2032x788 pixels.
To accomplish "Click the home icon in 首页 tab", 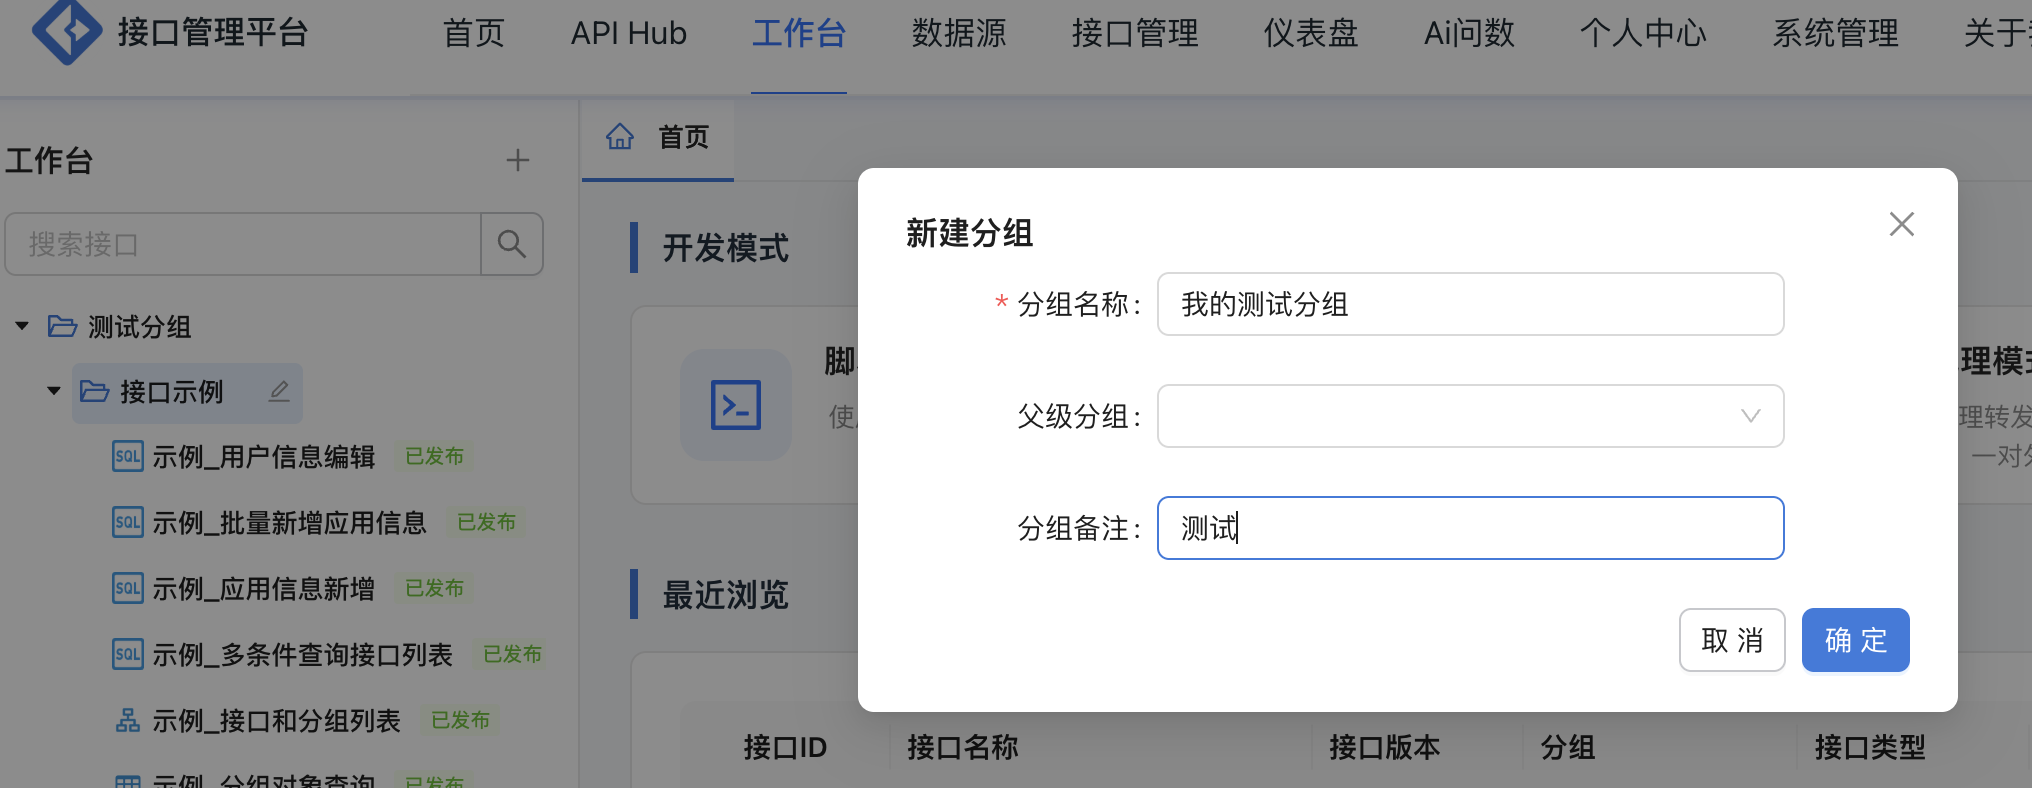I will 620,137.
